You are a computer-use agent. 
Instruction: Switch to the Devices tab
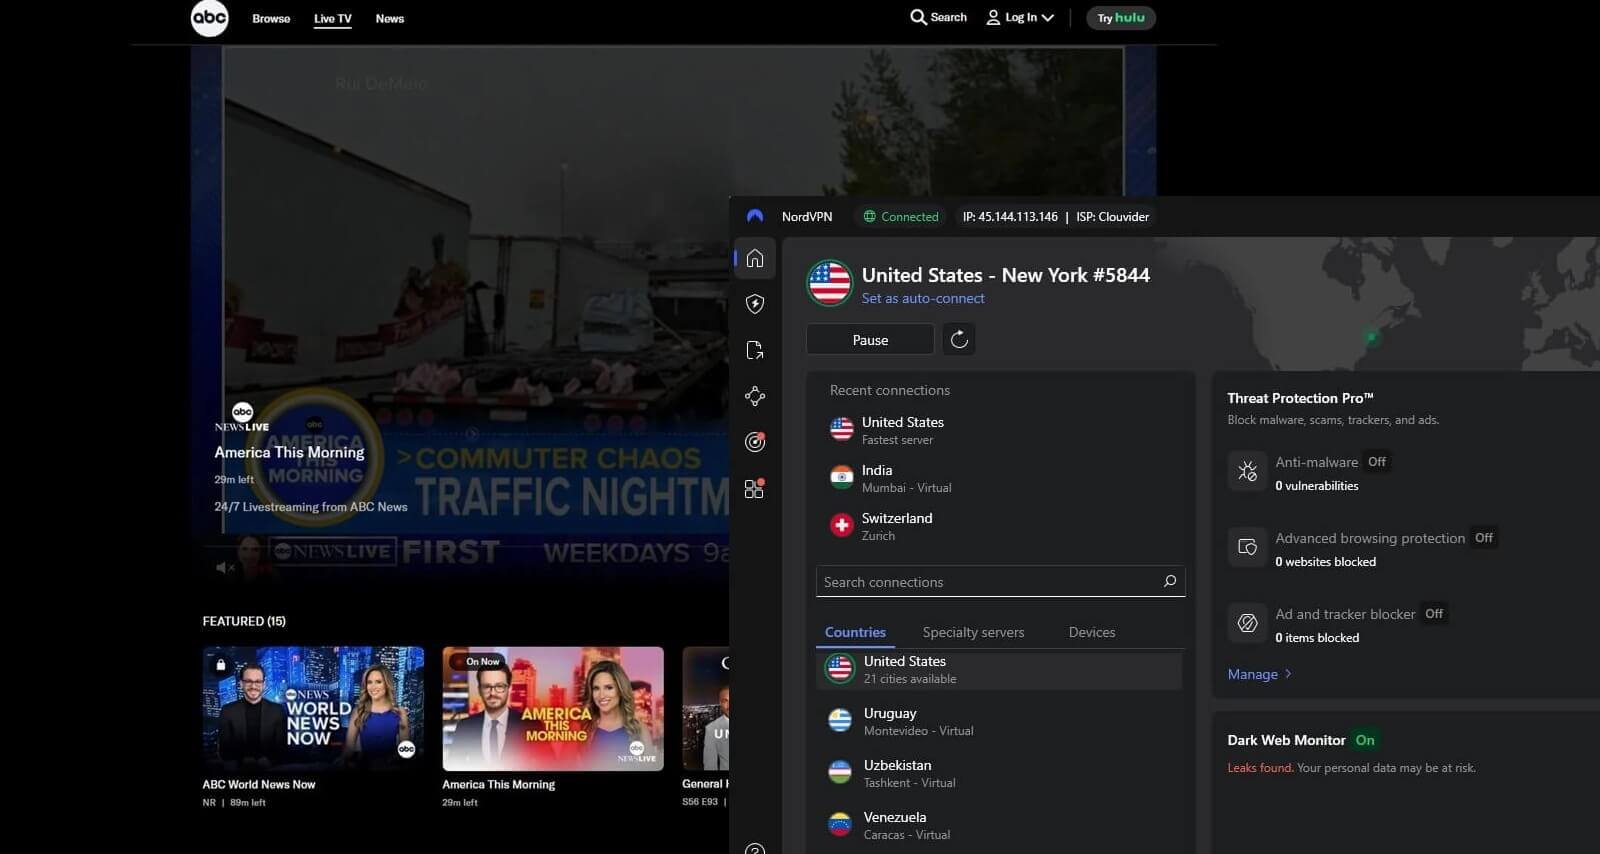1092,632
